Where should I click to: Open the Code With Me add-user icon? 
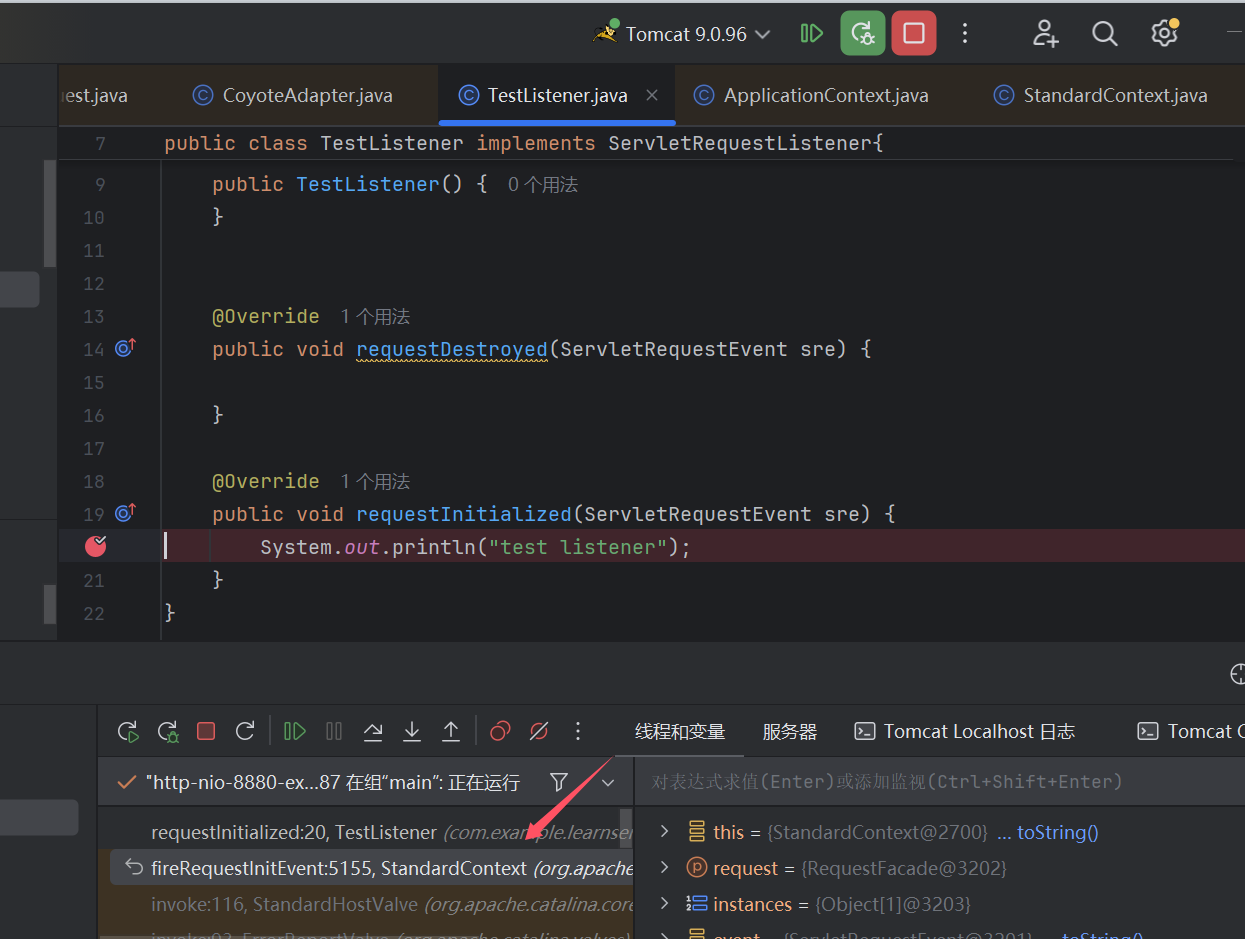coord(1046,34)
